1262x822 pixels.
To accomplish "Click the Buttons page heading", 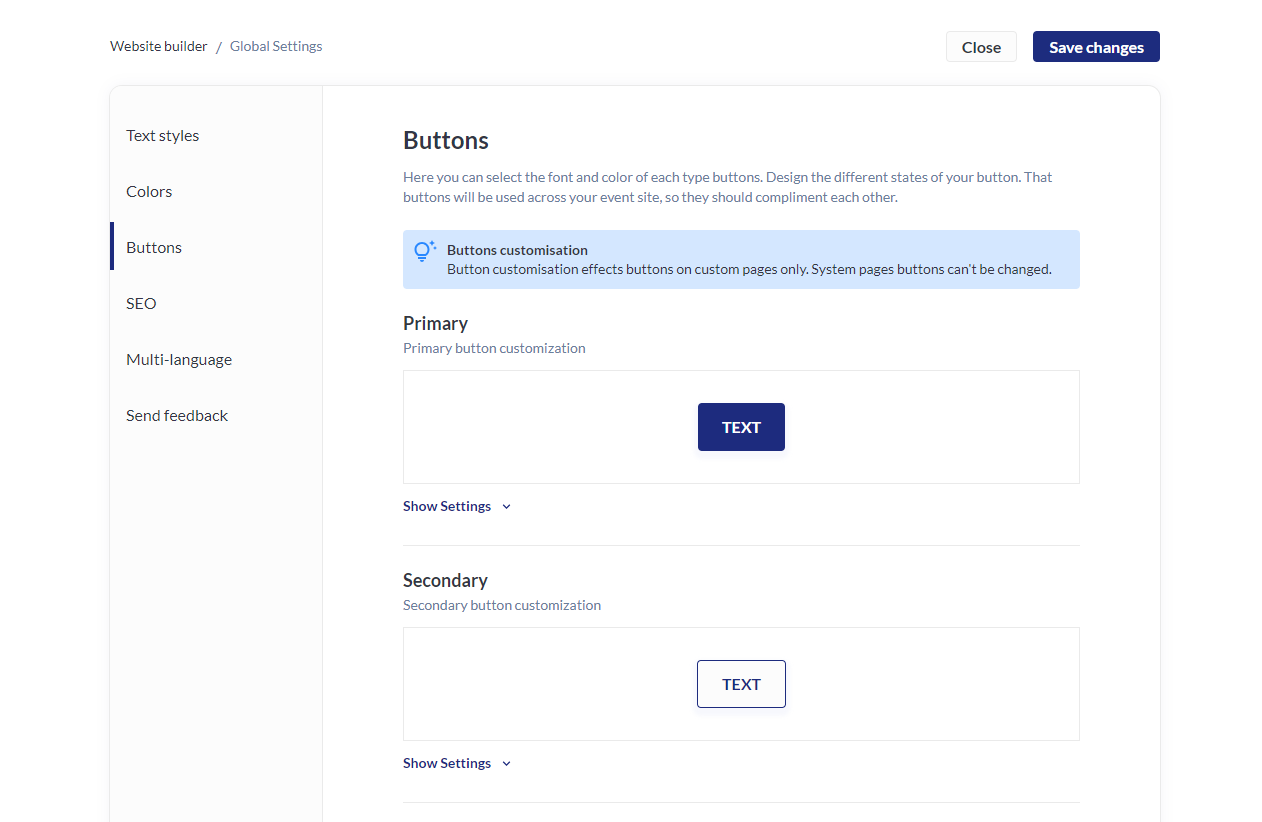I will click(x=446, y=140).
